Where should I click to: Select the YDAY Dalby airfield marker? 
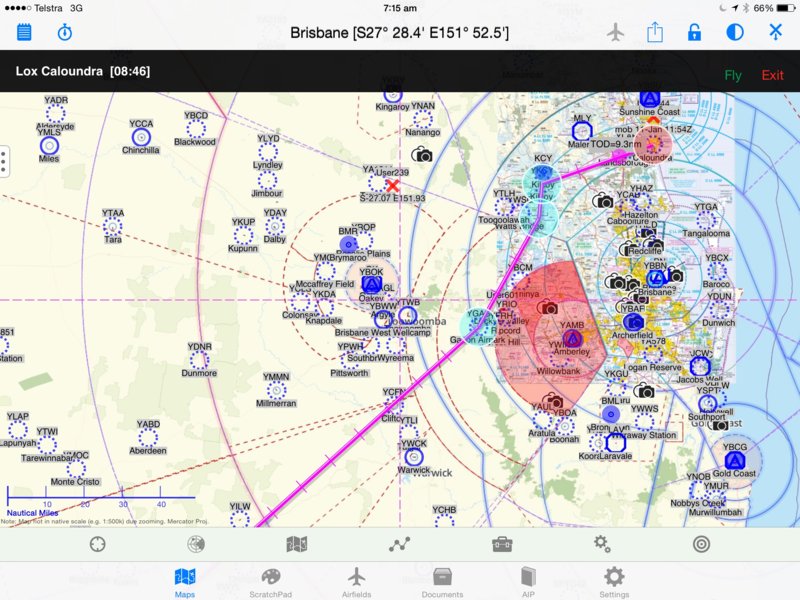click(275, 226)
